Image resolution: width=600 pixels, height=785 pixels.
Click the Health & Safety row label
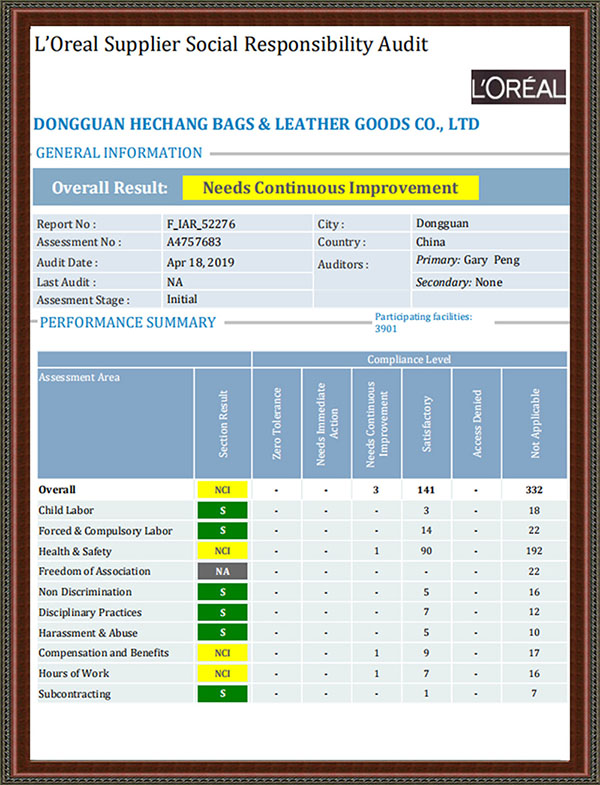click(75, 551)
